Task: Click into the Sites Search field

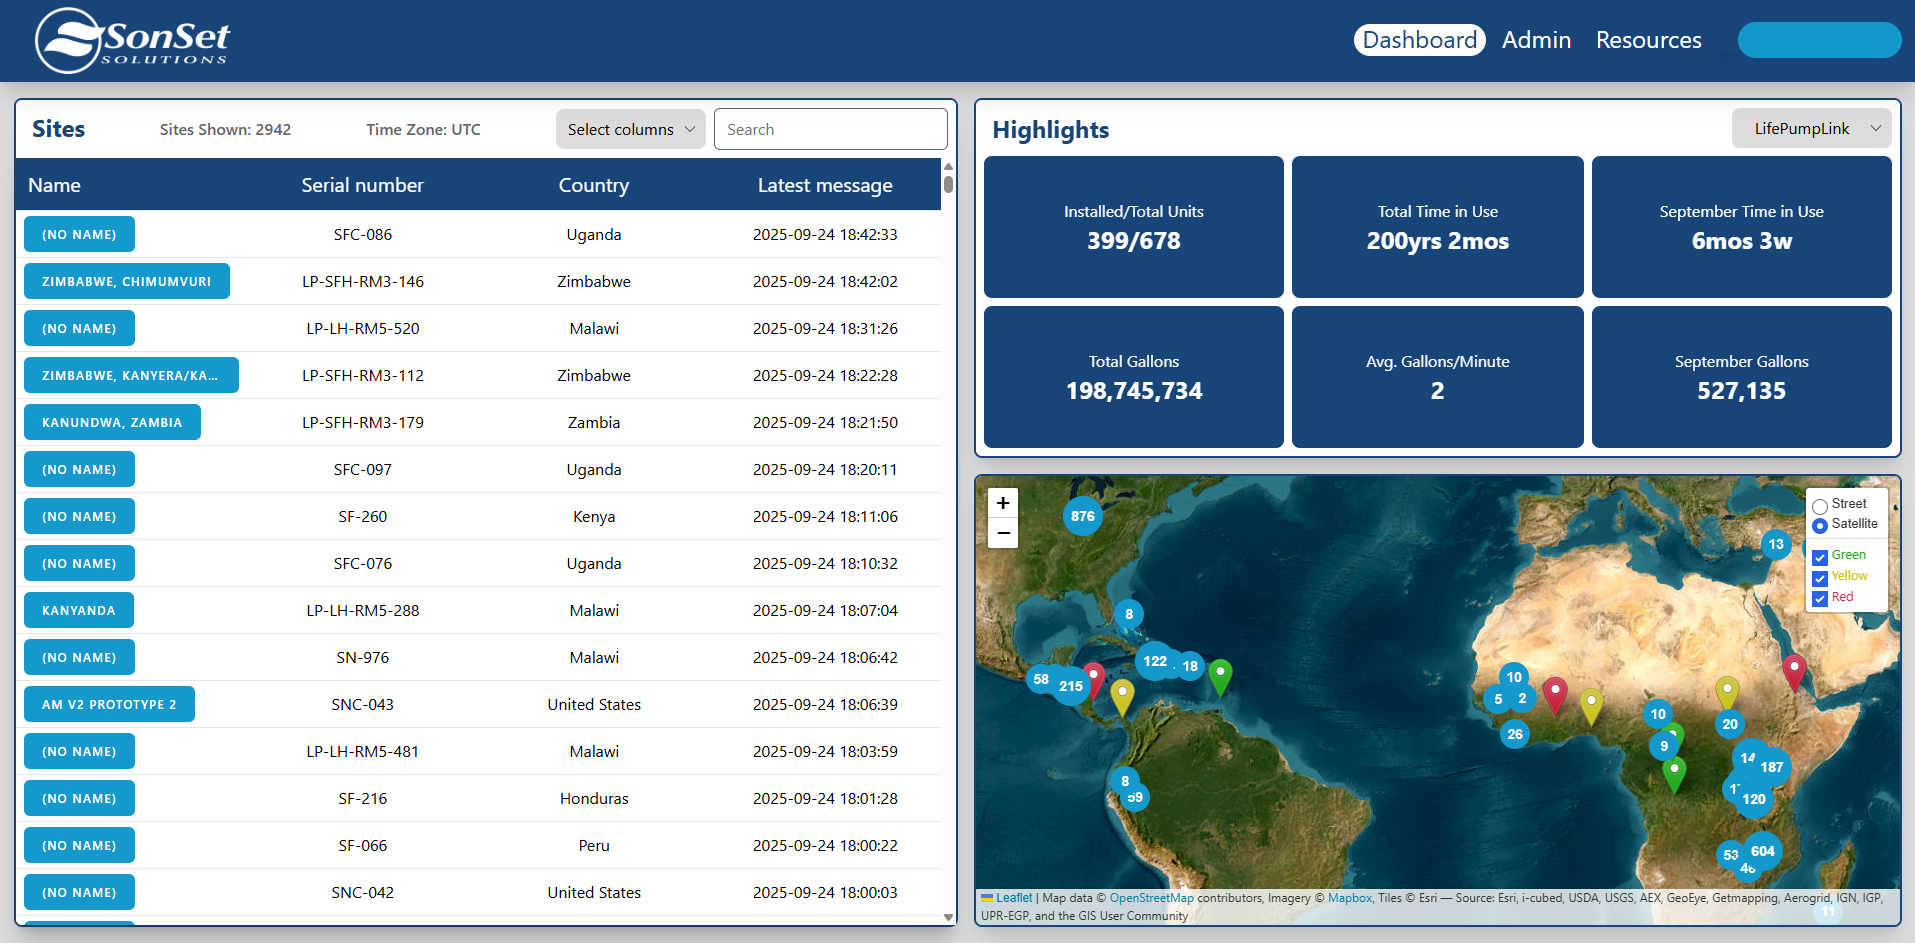Action: (x=830, y=130)
